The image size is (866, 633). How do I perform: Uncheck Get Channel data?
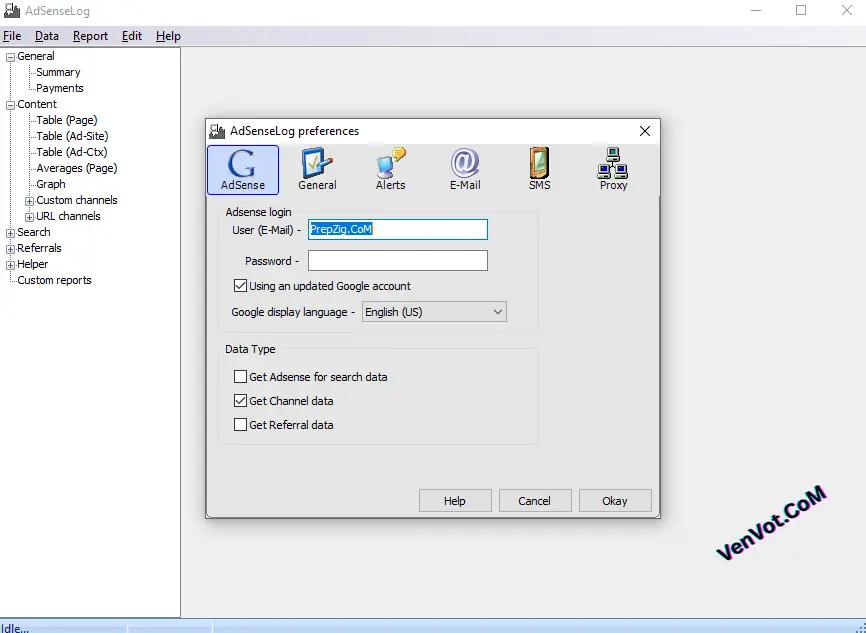[x=240, y=400]
